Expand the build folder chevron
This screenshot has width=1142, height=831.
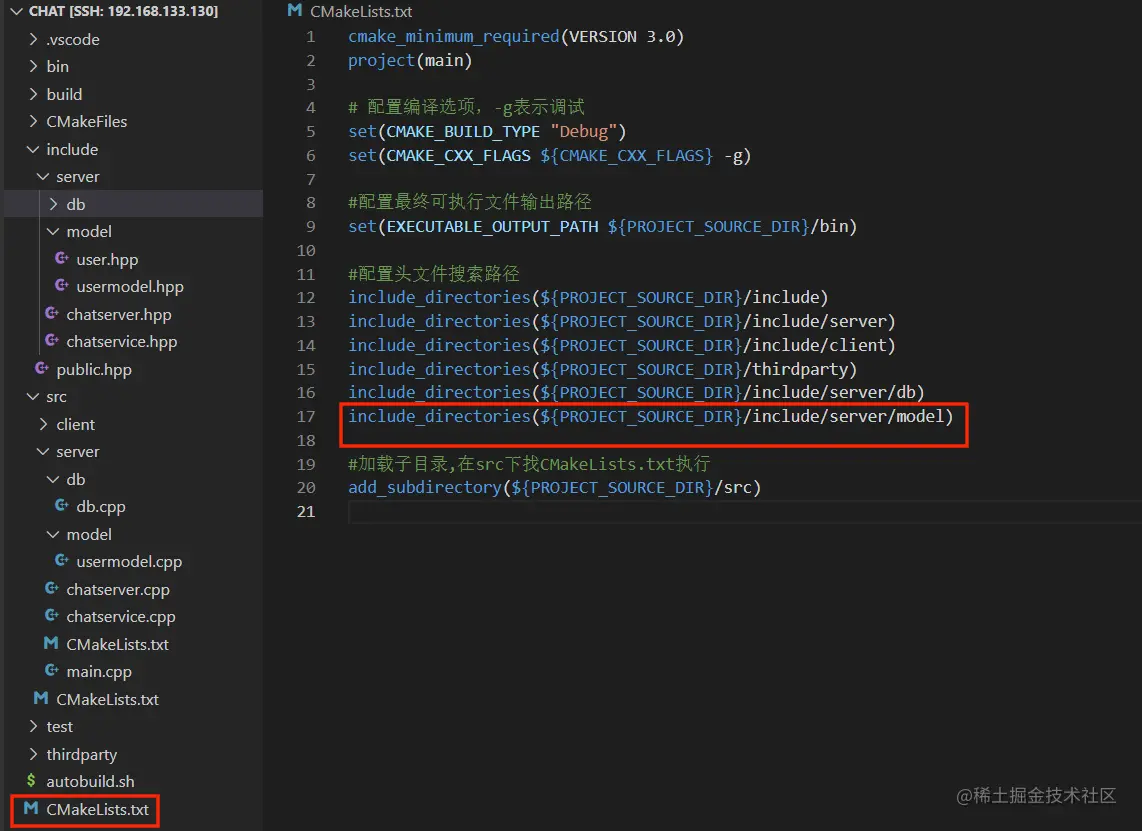point(33,94)
